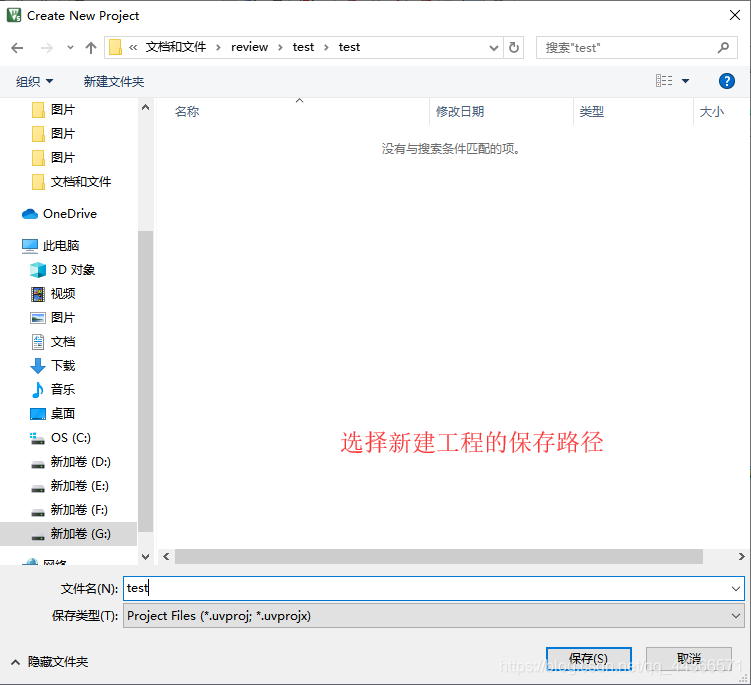Open the OS (C:) drive
This screenshot has height=685, width=751.
tap(70, 438)
